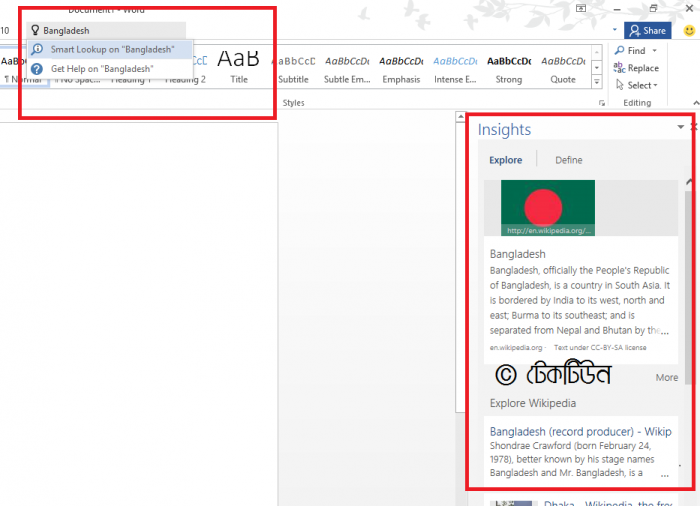Click More under the Bangladesh result
Image resolution: width=700 pixels, height=506 pixels.
[667, 378]
